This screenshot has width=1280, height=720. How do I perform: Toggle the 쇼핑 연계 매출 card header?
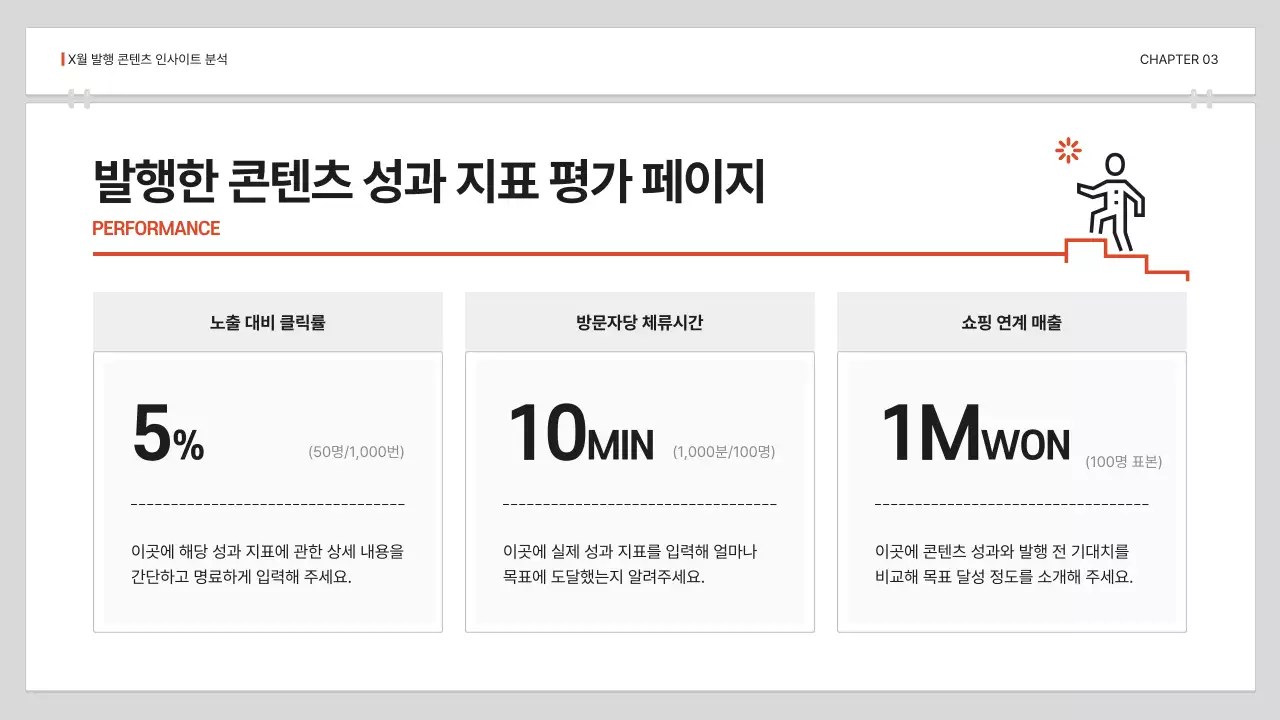tap(1011, 320)
